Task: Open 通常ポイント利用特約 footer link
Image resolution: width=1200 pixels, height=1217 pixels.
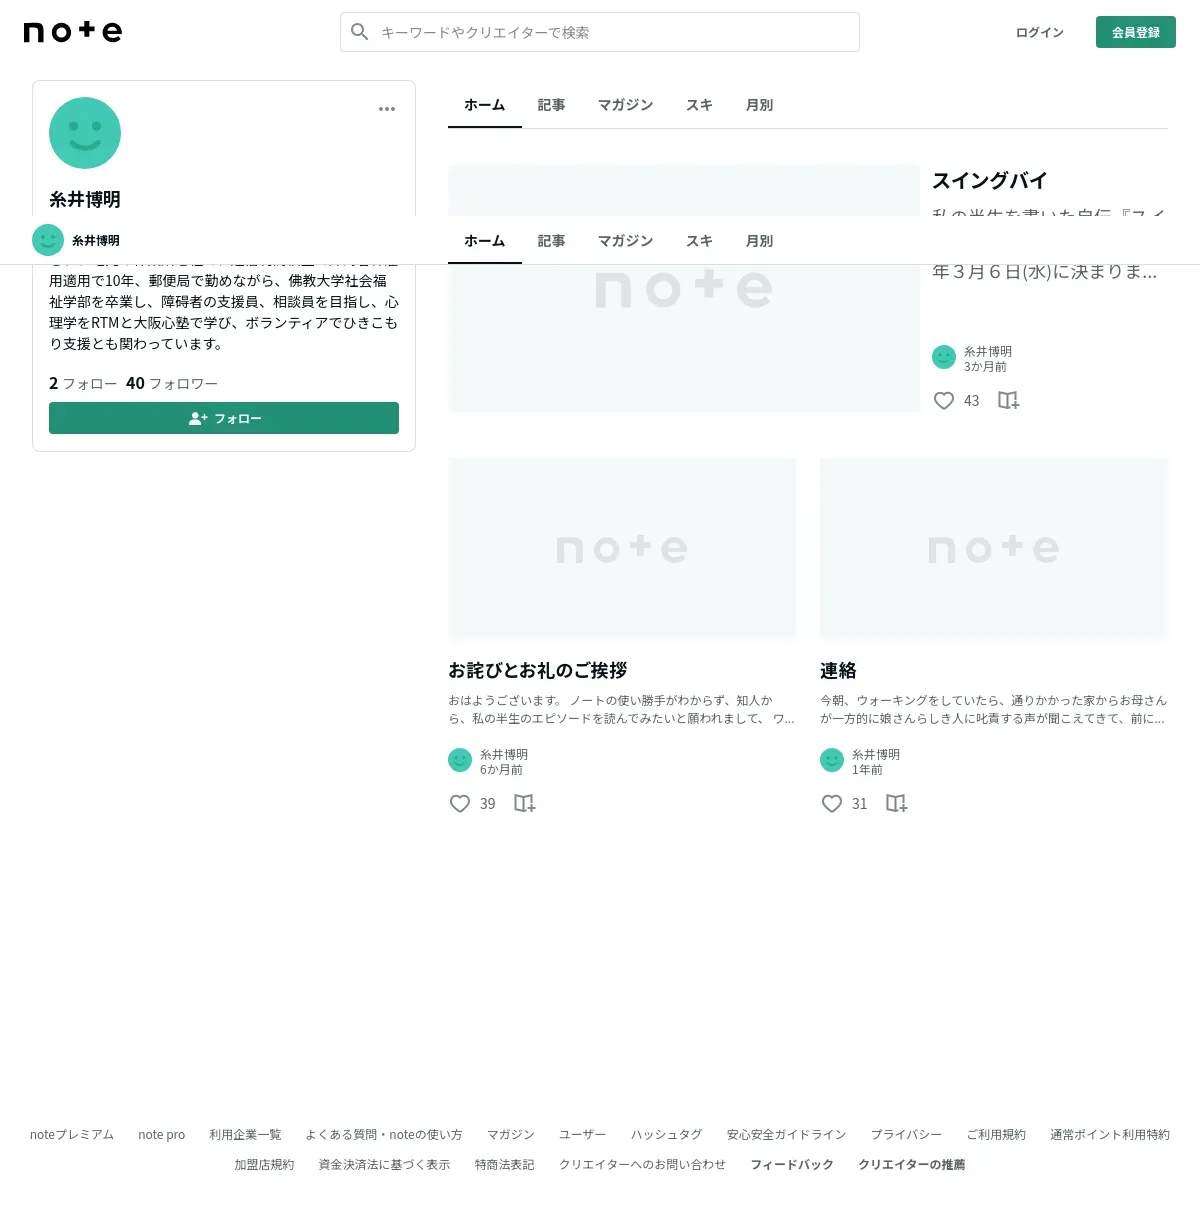Action: [1110, 1135]
